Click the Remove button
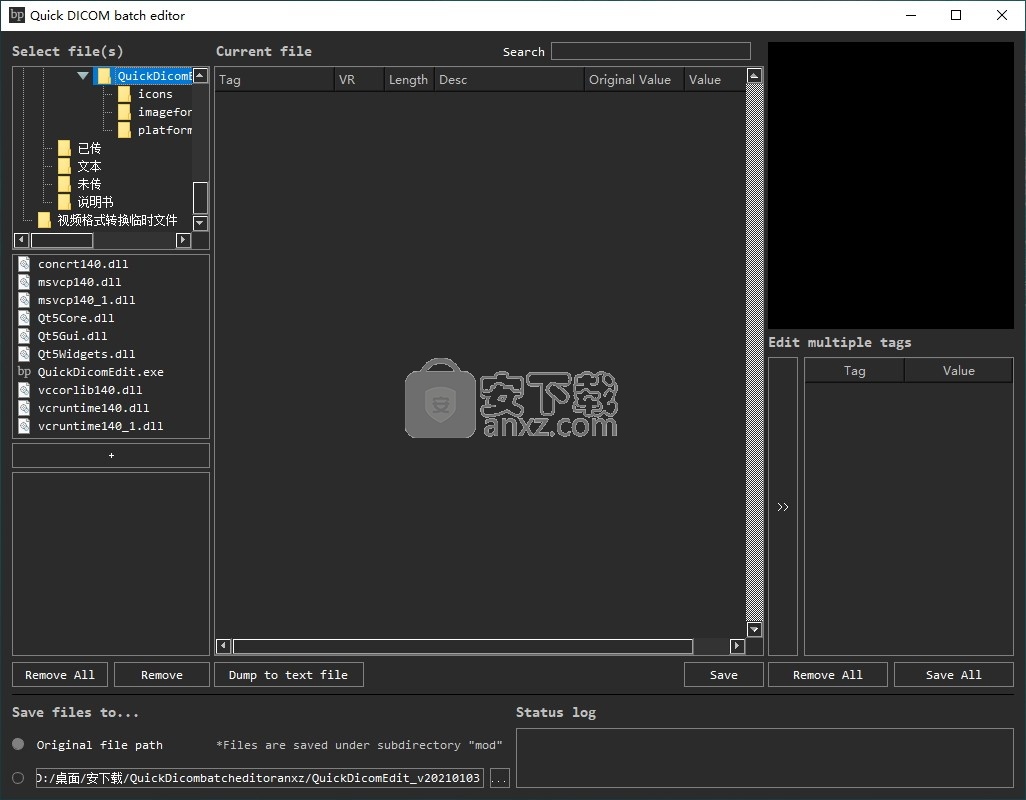 [x=162, y=674]
